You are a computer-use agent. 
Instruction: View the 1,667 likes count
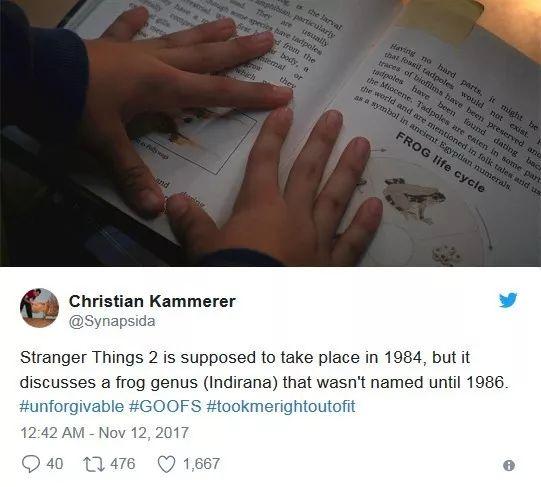pos(201,464)
